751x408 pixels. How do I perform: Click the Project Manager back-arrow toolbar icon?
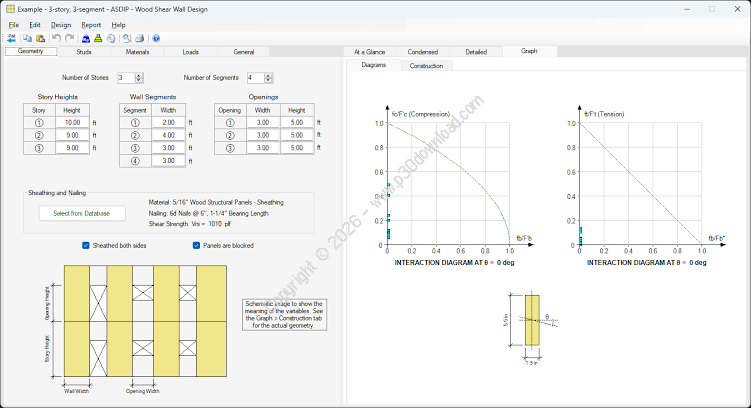(11, 38)
